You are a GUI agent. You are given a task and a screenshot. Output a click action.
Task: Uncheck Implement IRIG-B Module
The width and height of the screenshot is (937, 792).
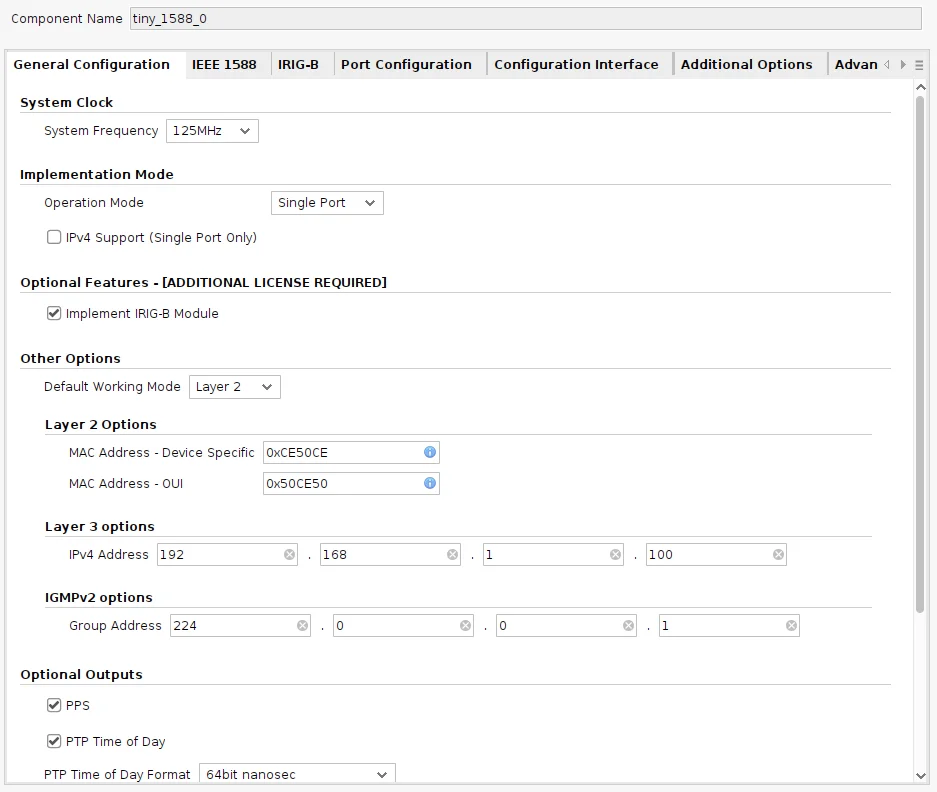coord(54,314)
